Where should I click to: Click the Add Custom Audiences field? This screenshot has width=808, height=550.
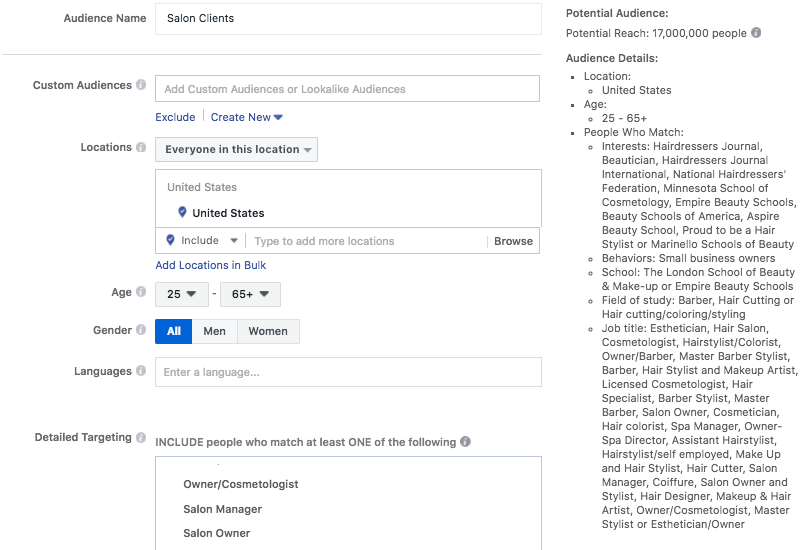click(x=347, y=89)
